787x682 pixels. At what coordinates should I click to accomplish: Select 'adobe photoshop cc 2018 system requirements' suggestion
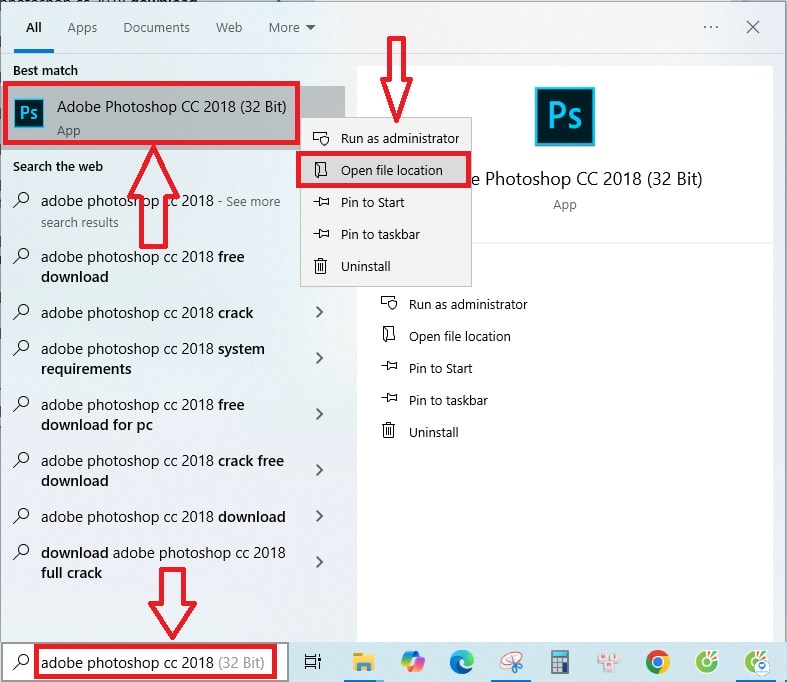[153, 359]
